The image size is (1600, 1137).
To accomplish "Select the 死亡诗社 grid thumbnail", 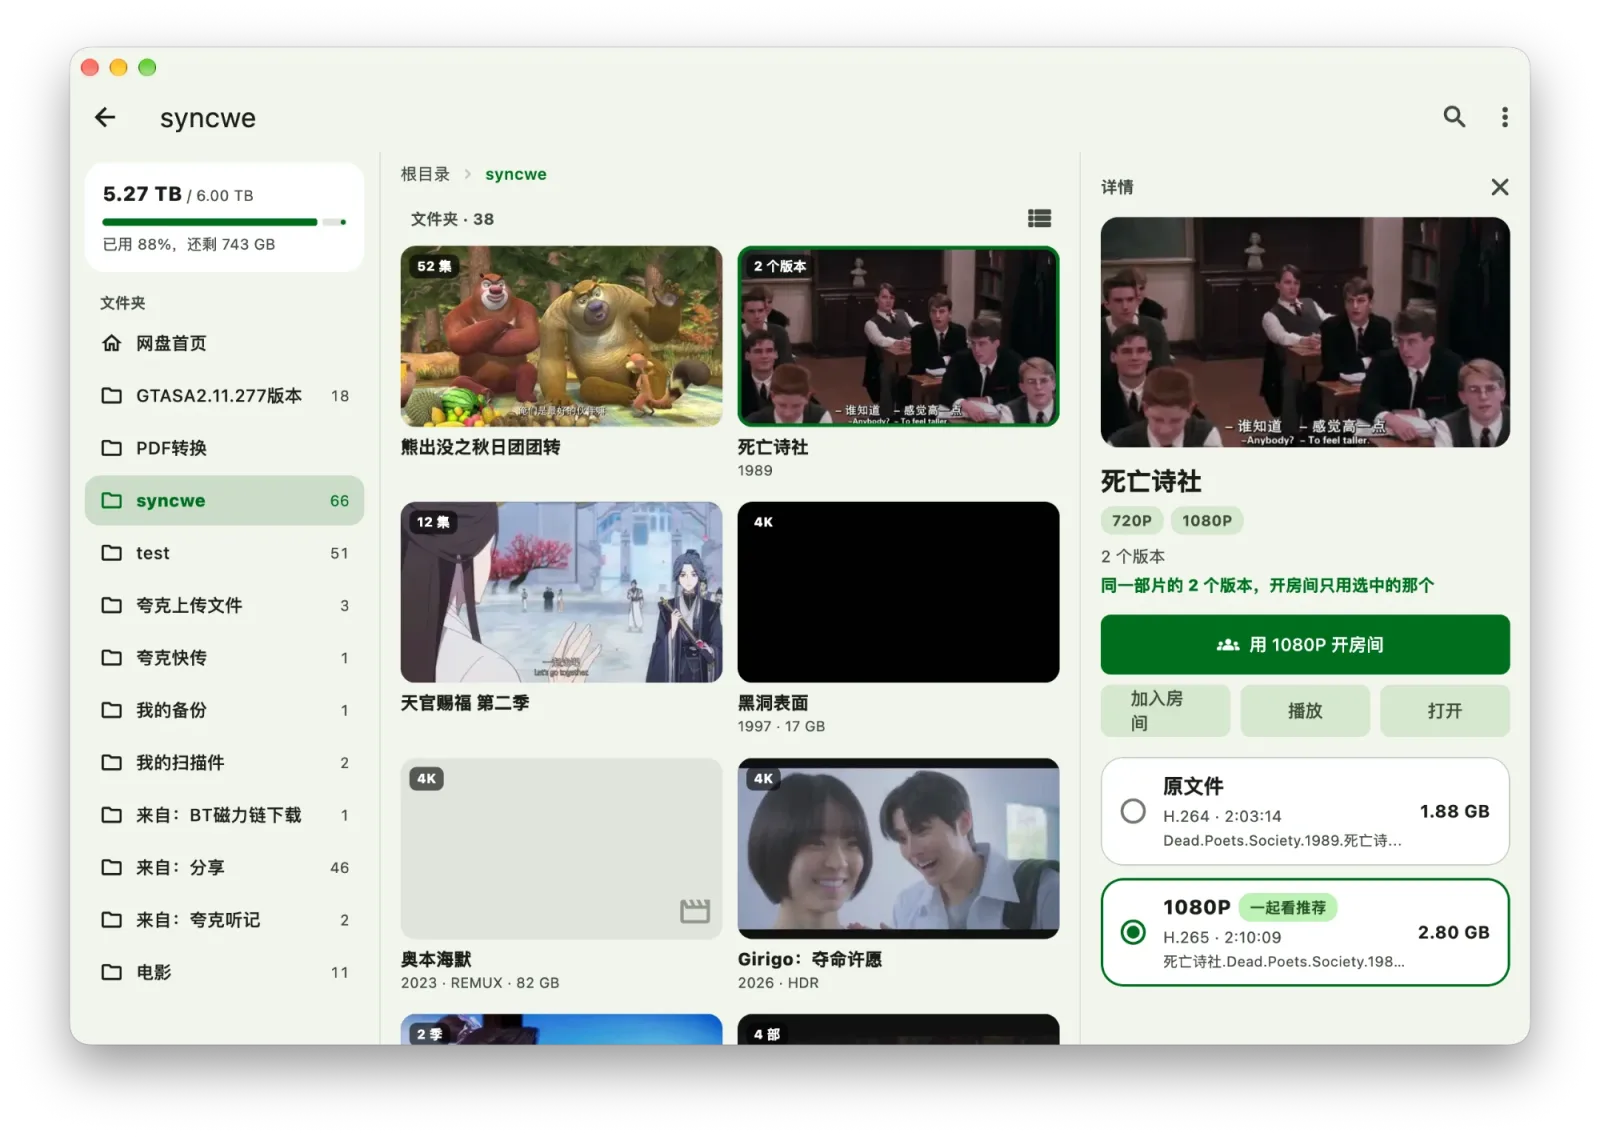I will point(898,336).
